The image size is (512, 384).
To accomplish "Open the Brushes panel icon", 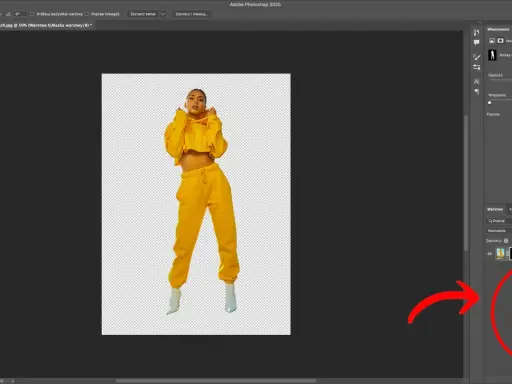I will click(x=477, y=57).
